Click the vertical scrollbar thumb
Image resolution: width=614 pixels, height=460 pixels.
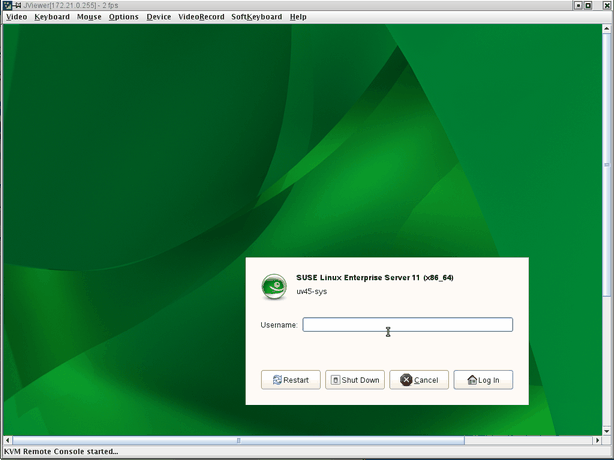[x=607, y=165]
